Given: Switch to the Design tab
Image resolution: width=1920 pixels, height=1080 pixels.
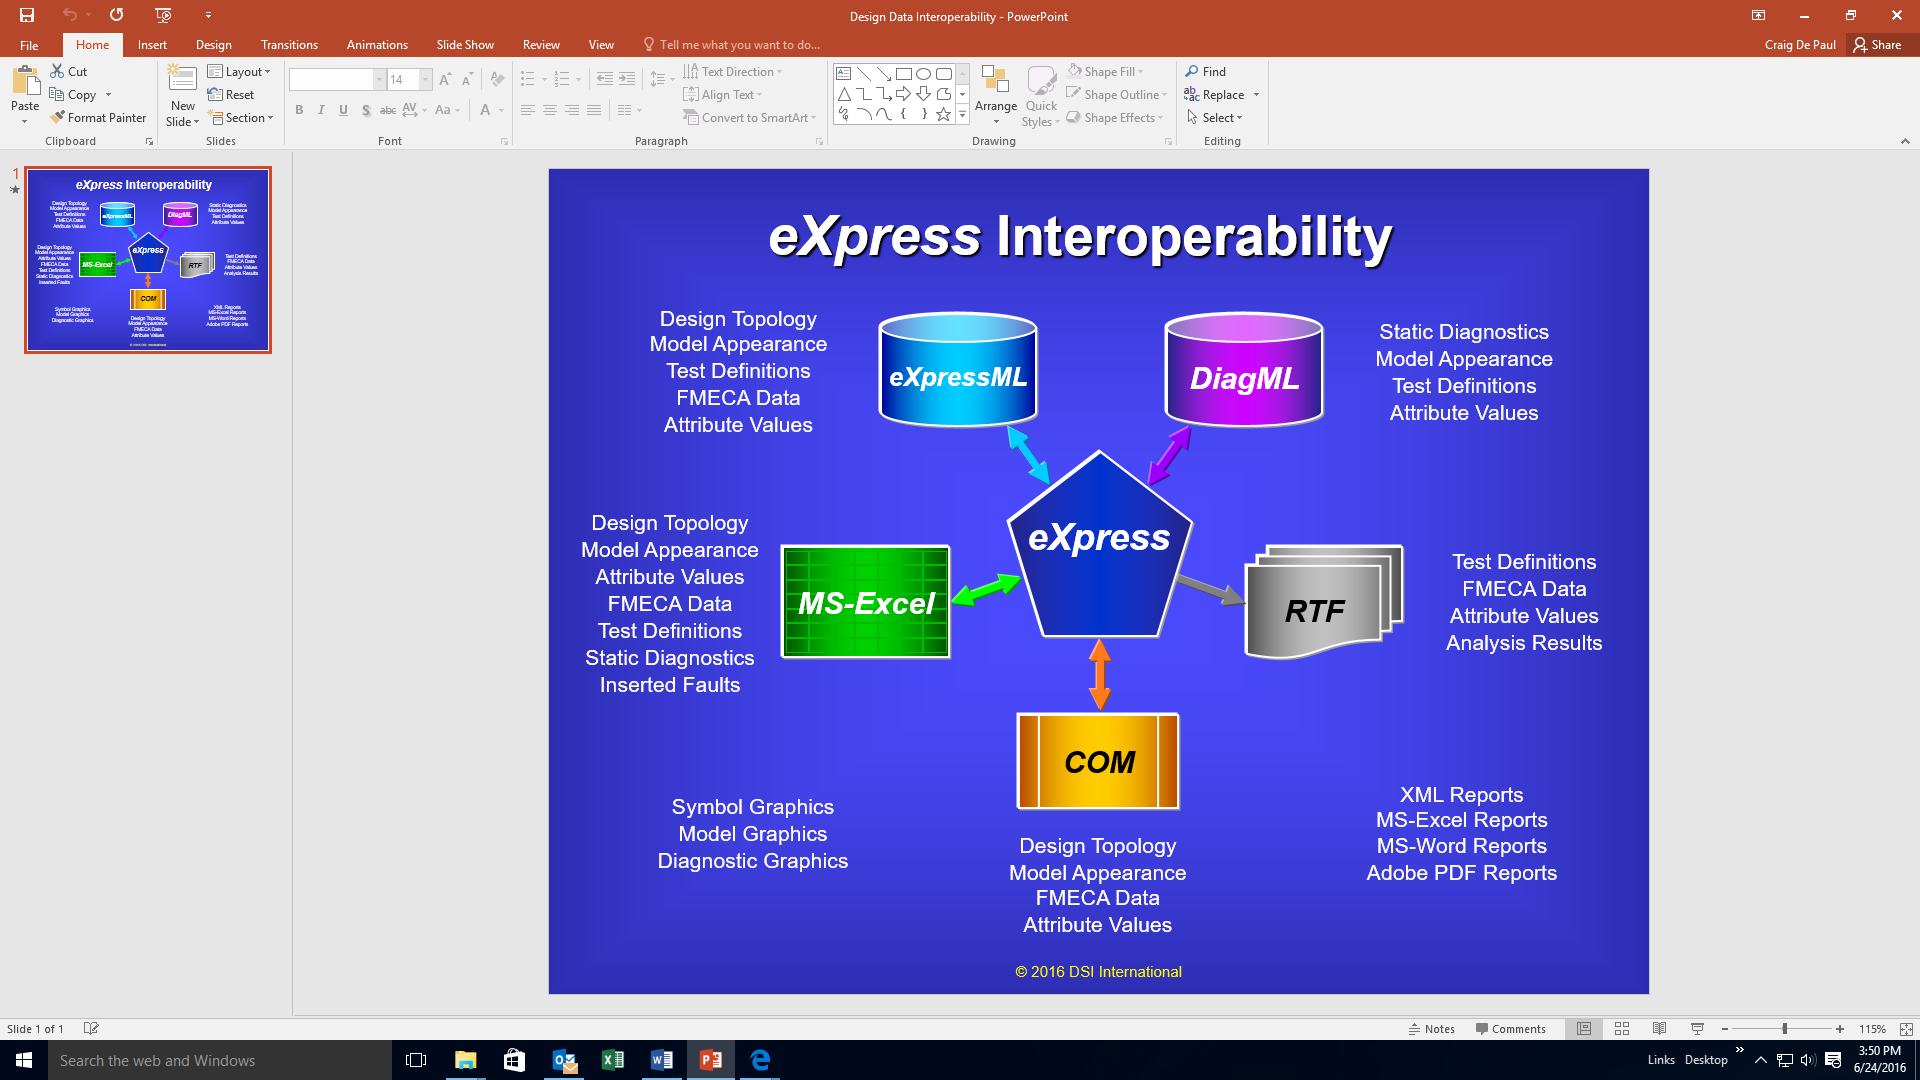Looking at the screenshot, I should [x=213, y=45].
